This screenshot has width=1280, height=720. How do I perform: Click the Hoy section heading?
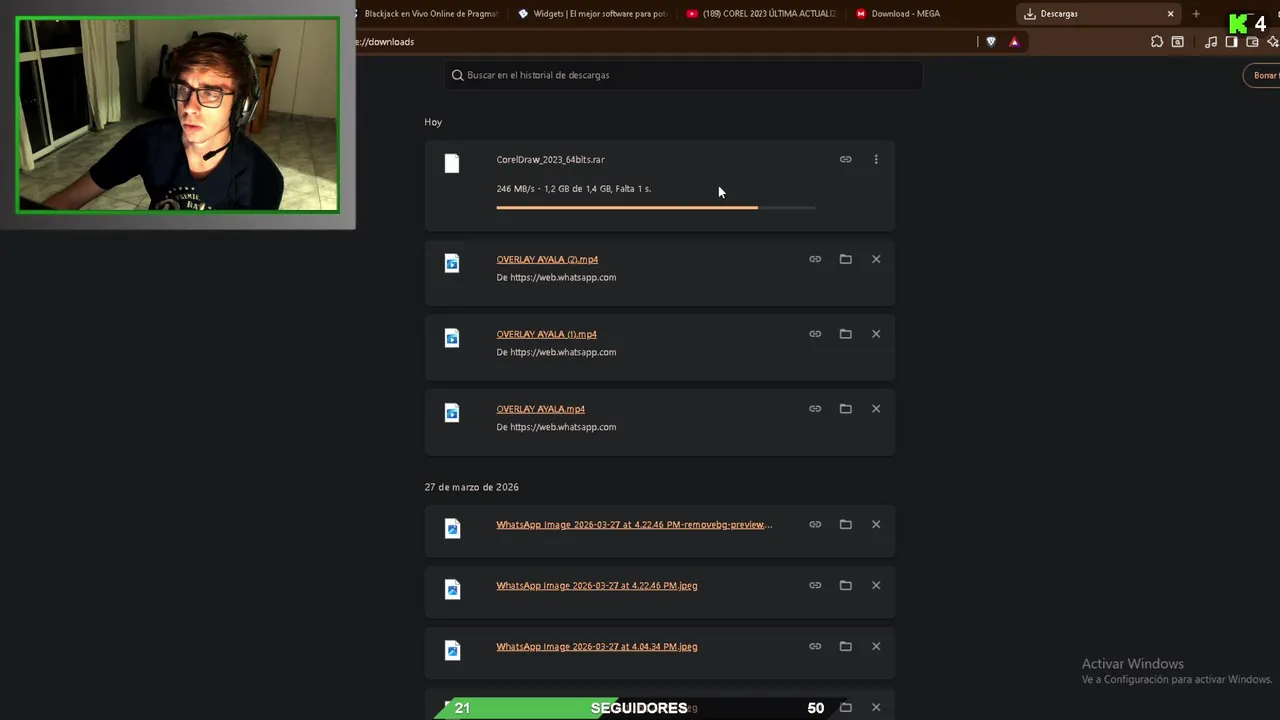tap(433, 122)
